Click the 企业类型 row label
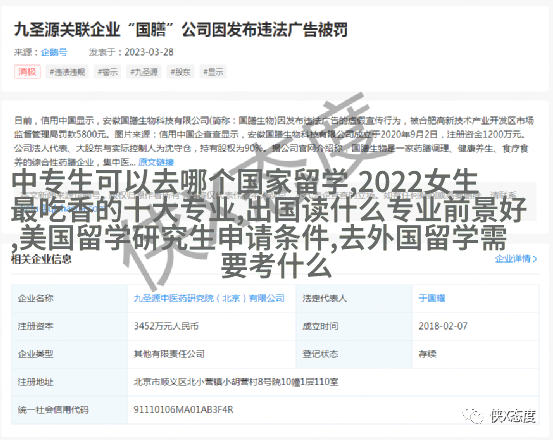553x440 pixels. click(36, 354)
